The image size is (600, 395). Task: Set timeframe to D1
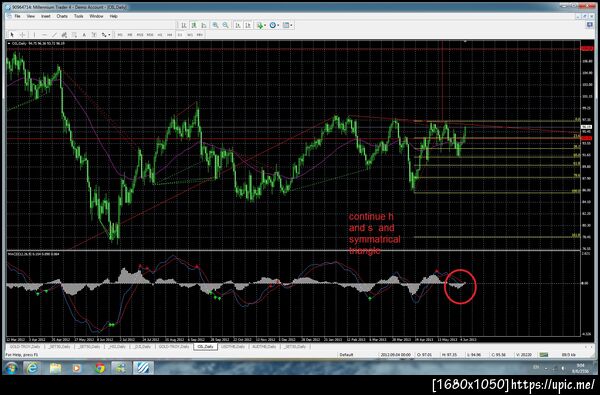coord(180,35)
